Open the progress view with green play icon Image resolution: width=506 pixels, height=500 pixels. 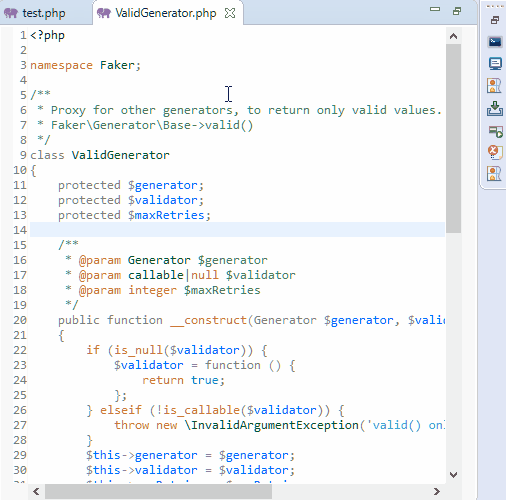tap(495, 132)
